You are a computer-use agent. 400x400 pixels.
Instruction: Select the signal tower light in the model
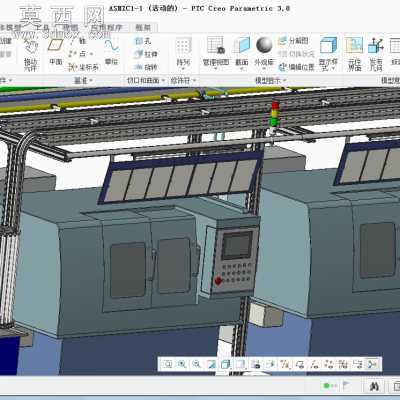[274, 117]
